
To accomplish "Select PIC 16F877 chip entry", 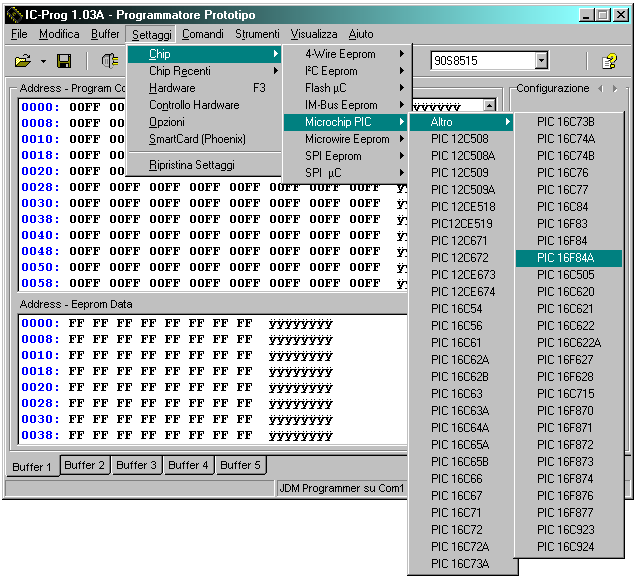I will (x=569, y=513).
